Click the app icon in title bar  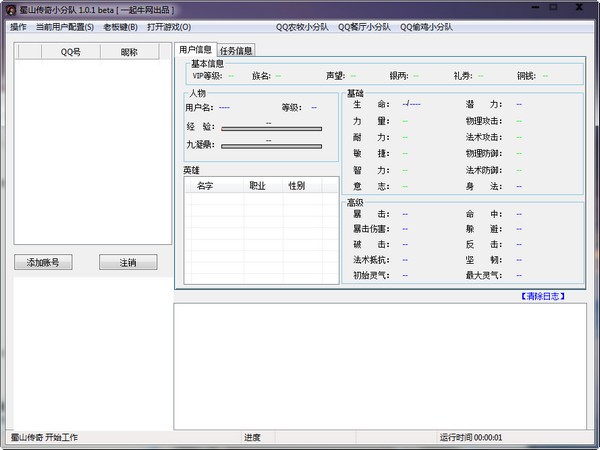tap(11, 10)
